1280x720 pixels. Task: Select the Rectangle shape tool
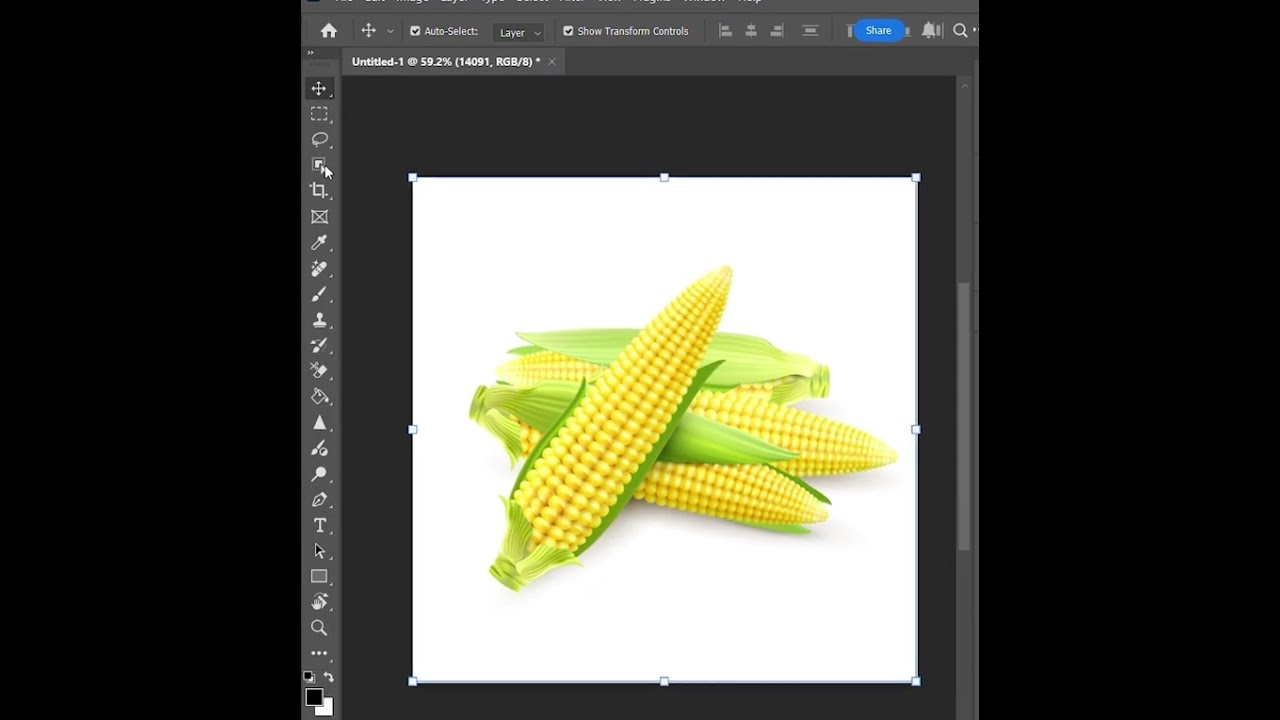click(x=319, y=577)
